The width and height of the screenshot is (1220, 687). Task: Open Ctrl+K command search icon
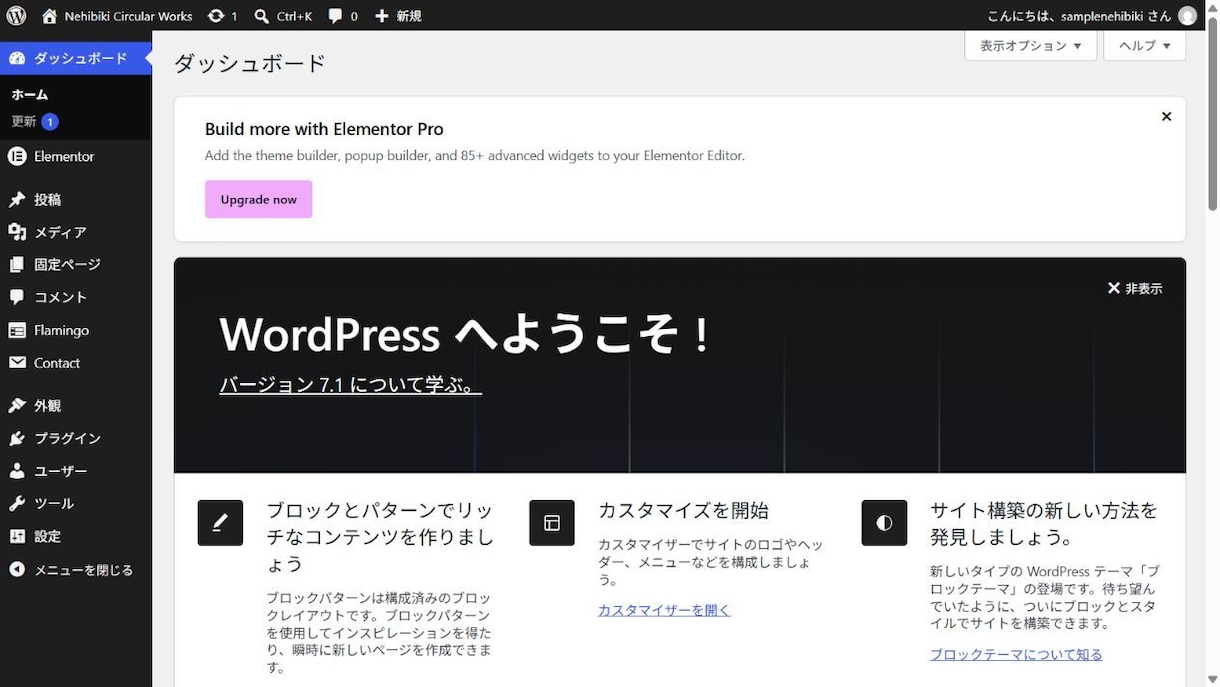[262, 16]
